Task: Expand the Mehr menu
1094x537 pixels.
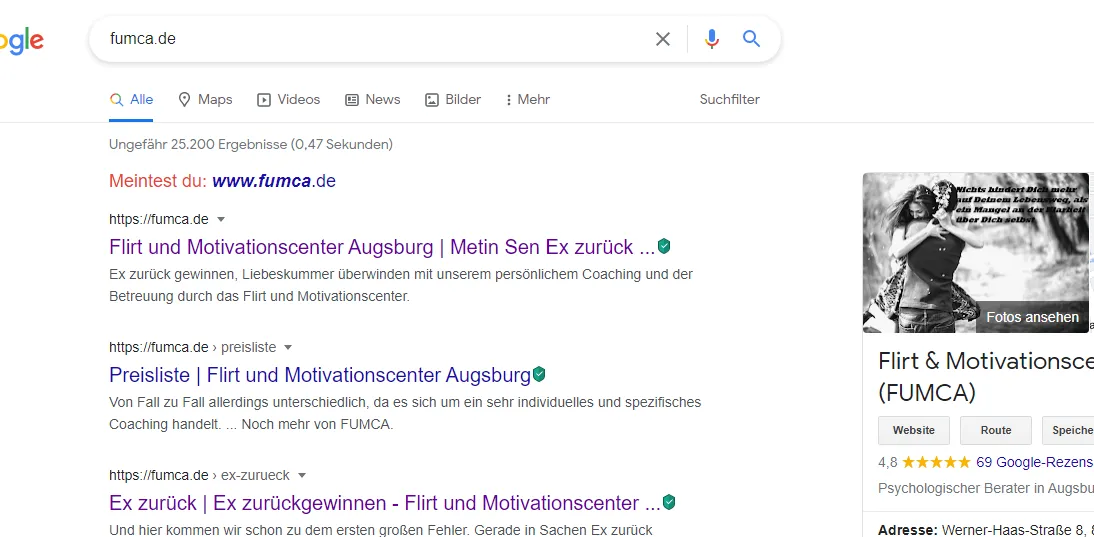Action: 527,100
